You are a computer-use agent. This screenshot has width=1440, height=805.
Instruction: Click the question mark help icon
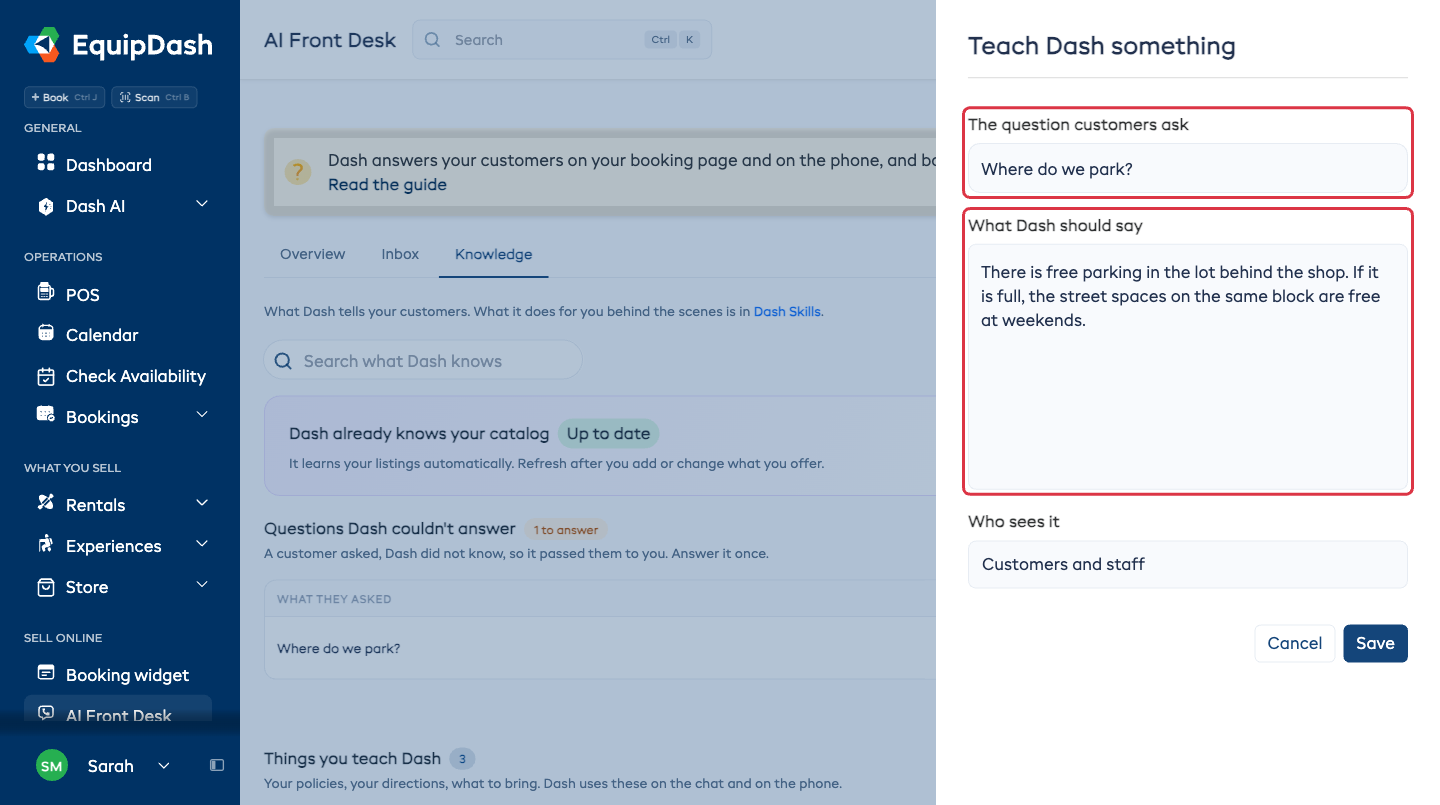[298, 172]
